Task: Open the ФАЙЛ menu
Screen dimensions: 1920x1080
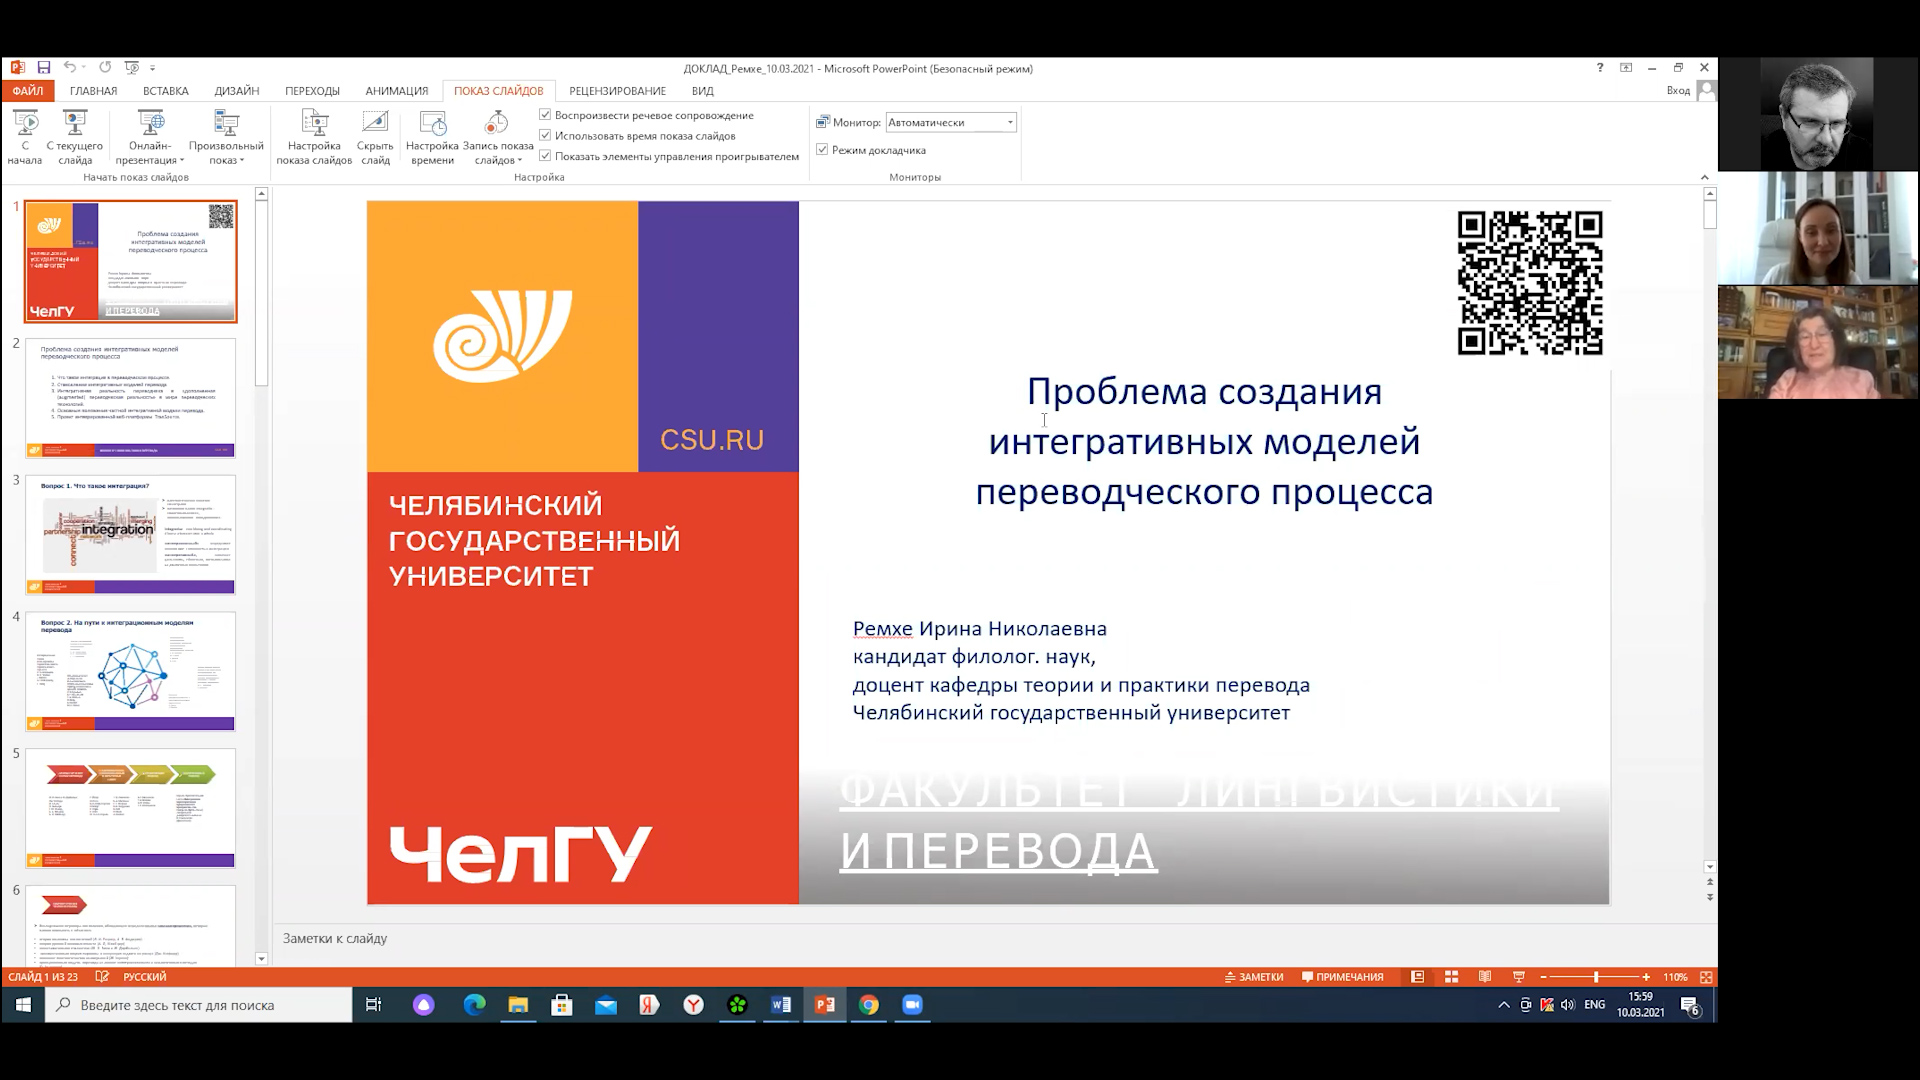Action: coord(27,91)
